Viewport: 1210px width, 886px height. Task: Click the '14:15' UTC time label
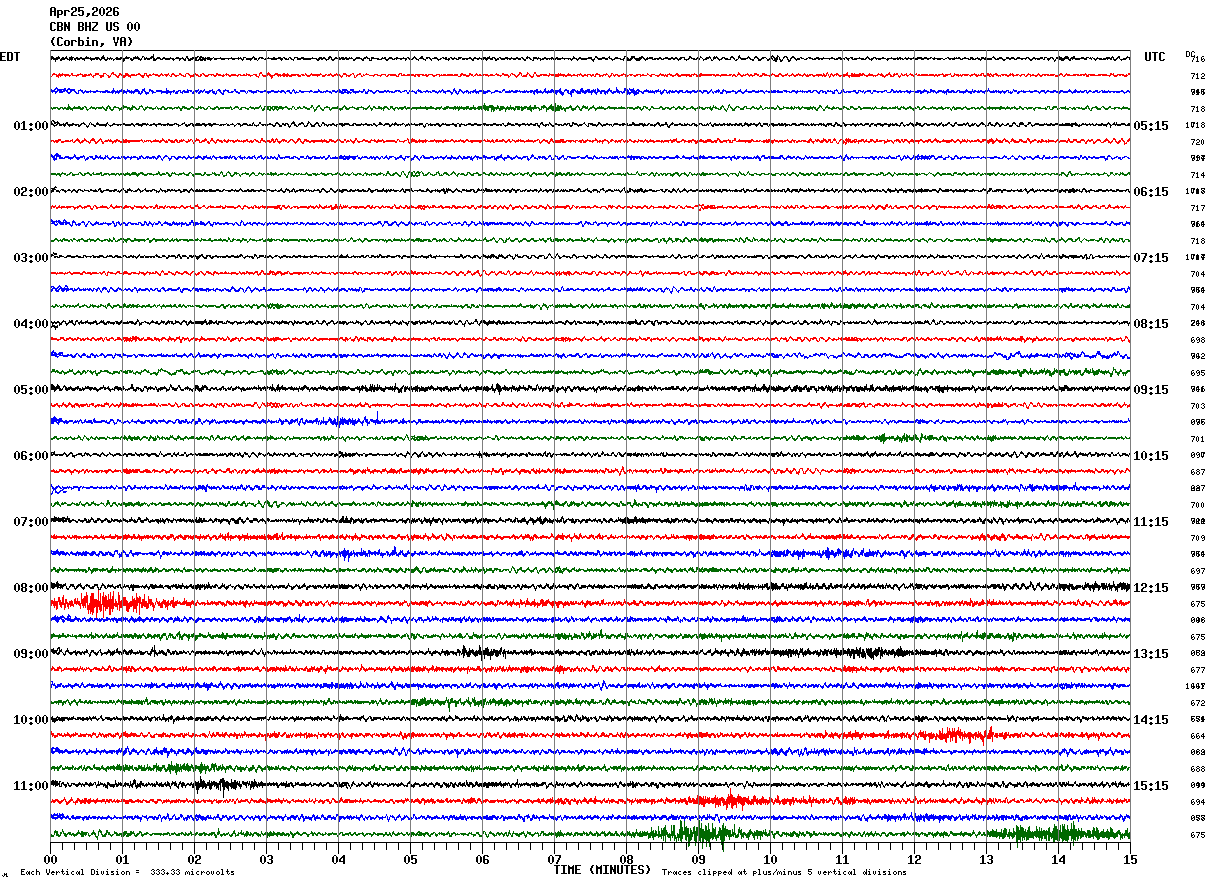pos(1151,720)
